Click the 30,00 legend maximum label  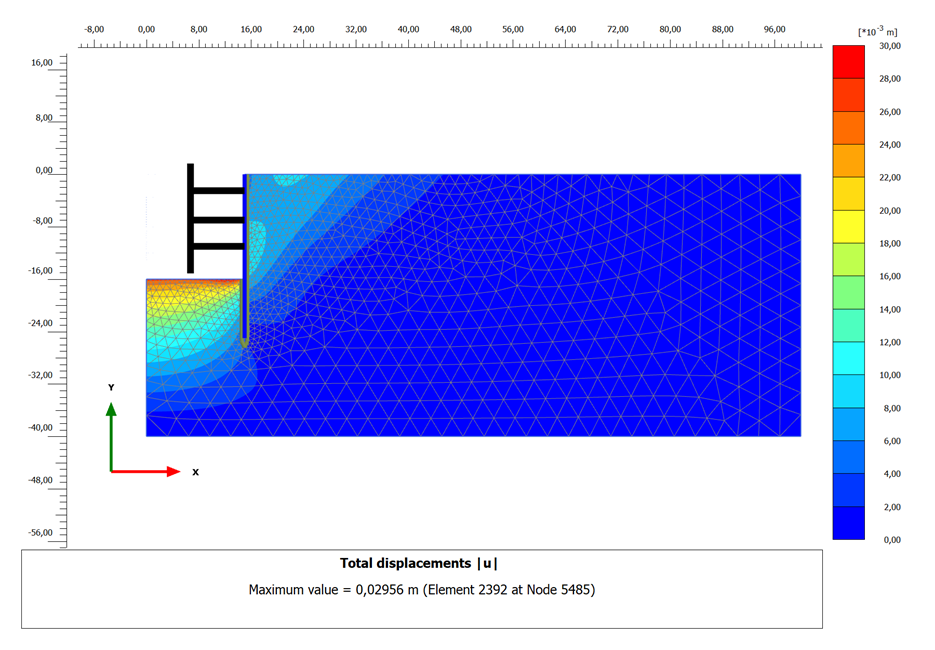[889, 46]
